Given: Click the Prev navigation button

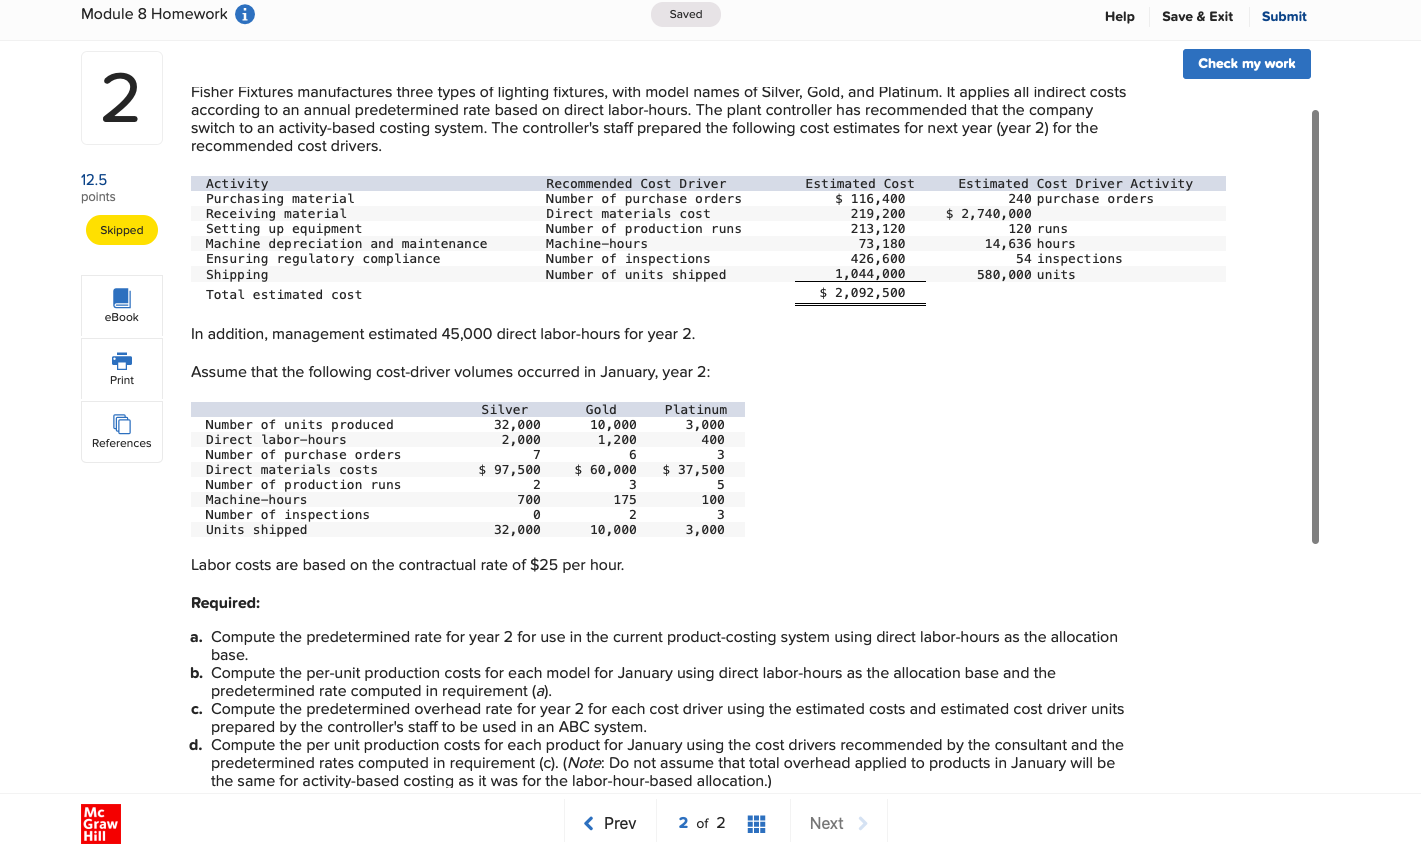Looking at the screenshot, I should [610, 823].
